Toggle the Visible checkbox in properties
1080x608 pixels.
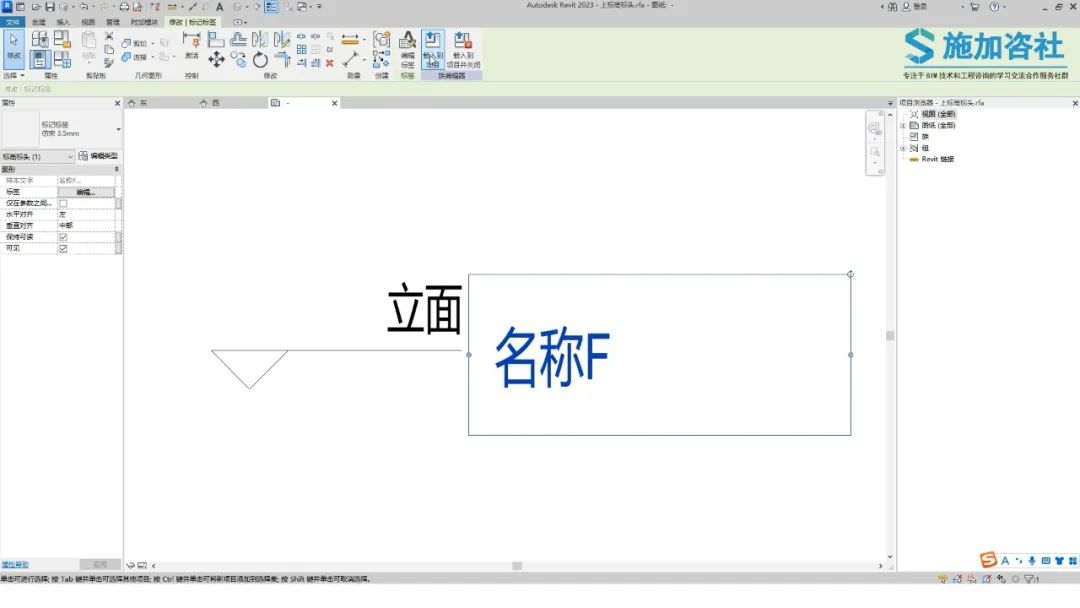(63, 249)
